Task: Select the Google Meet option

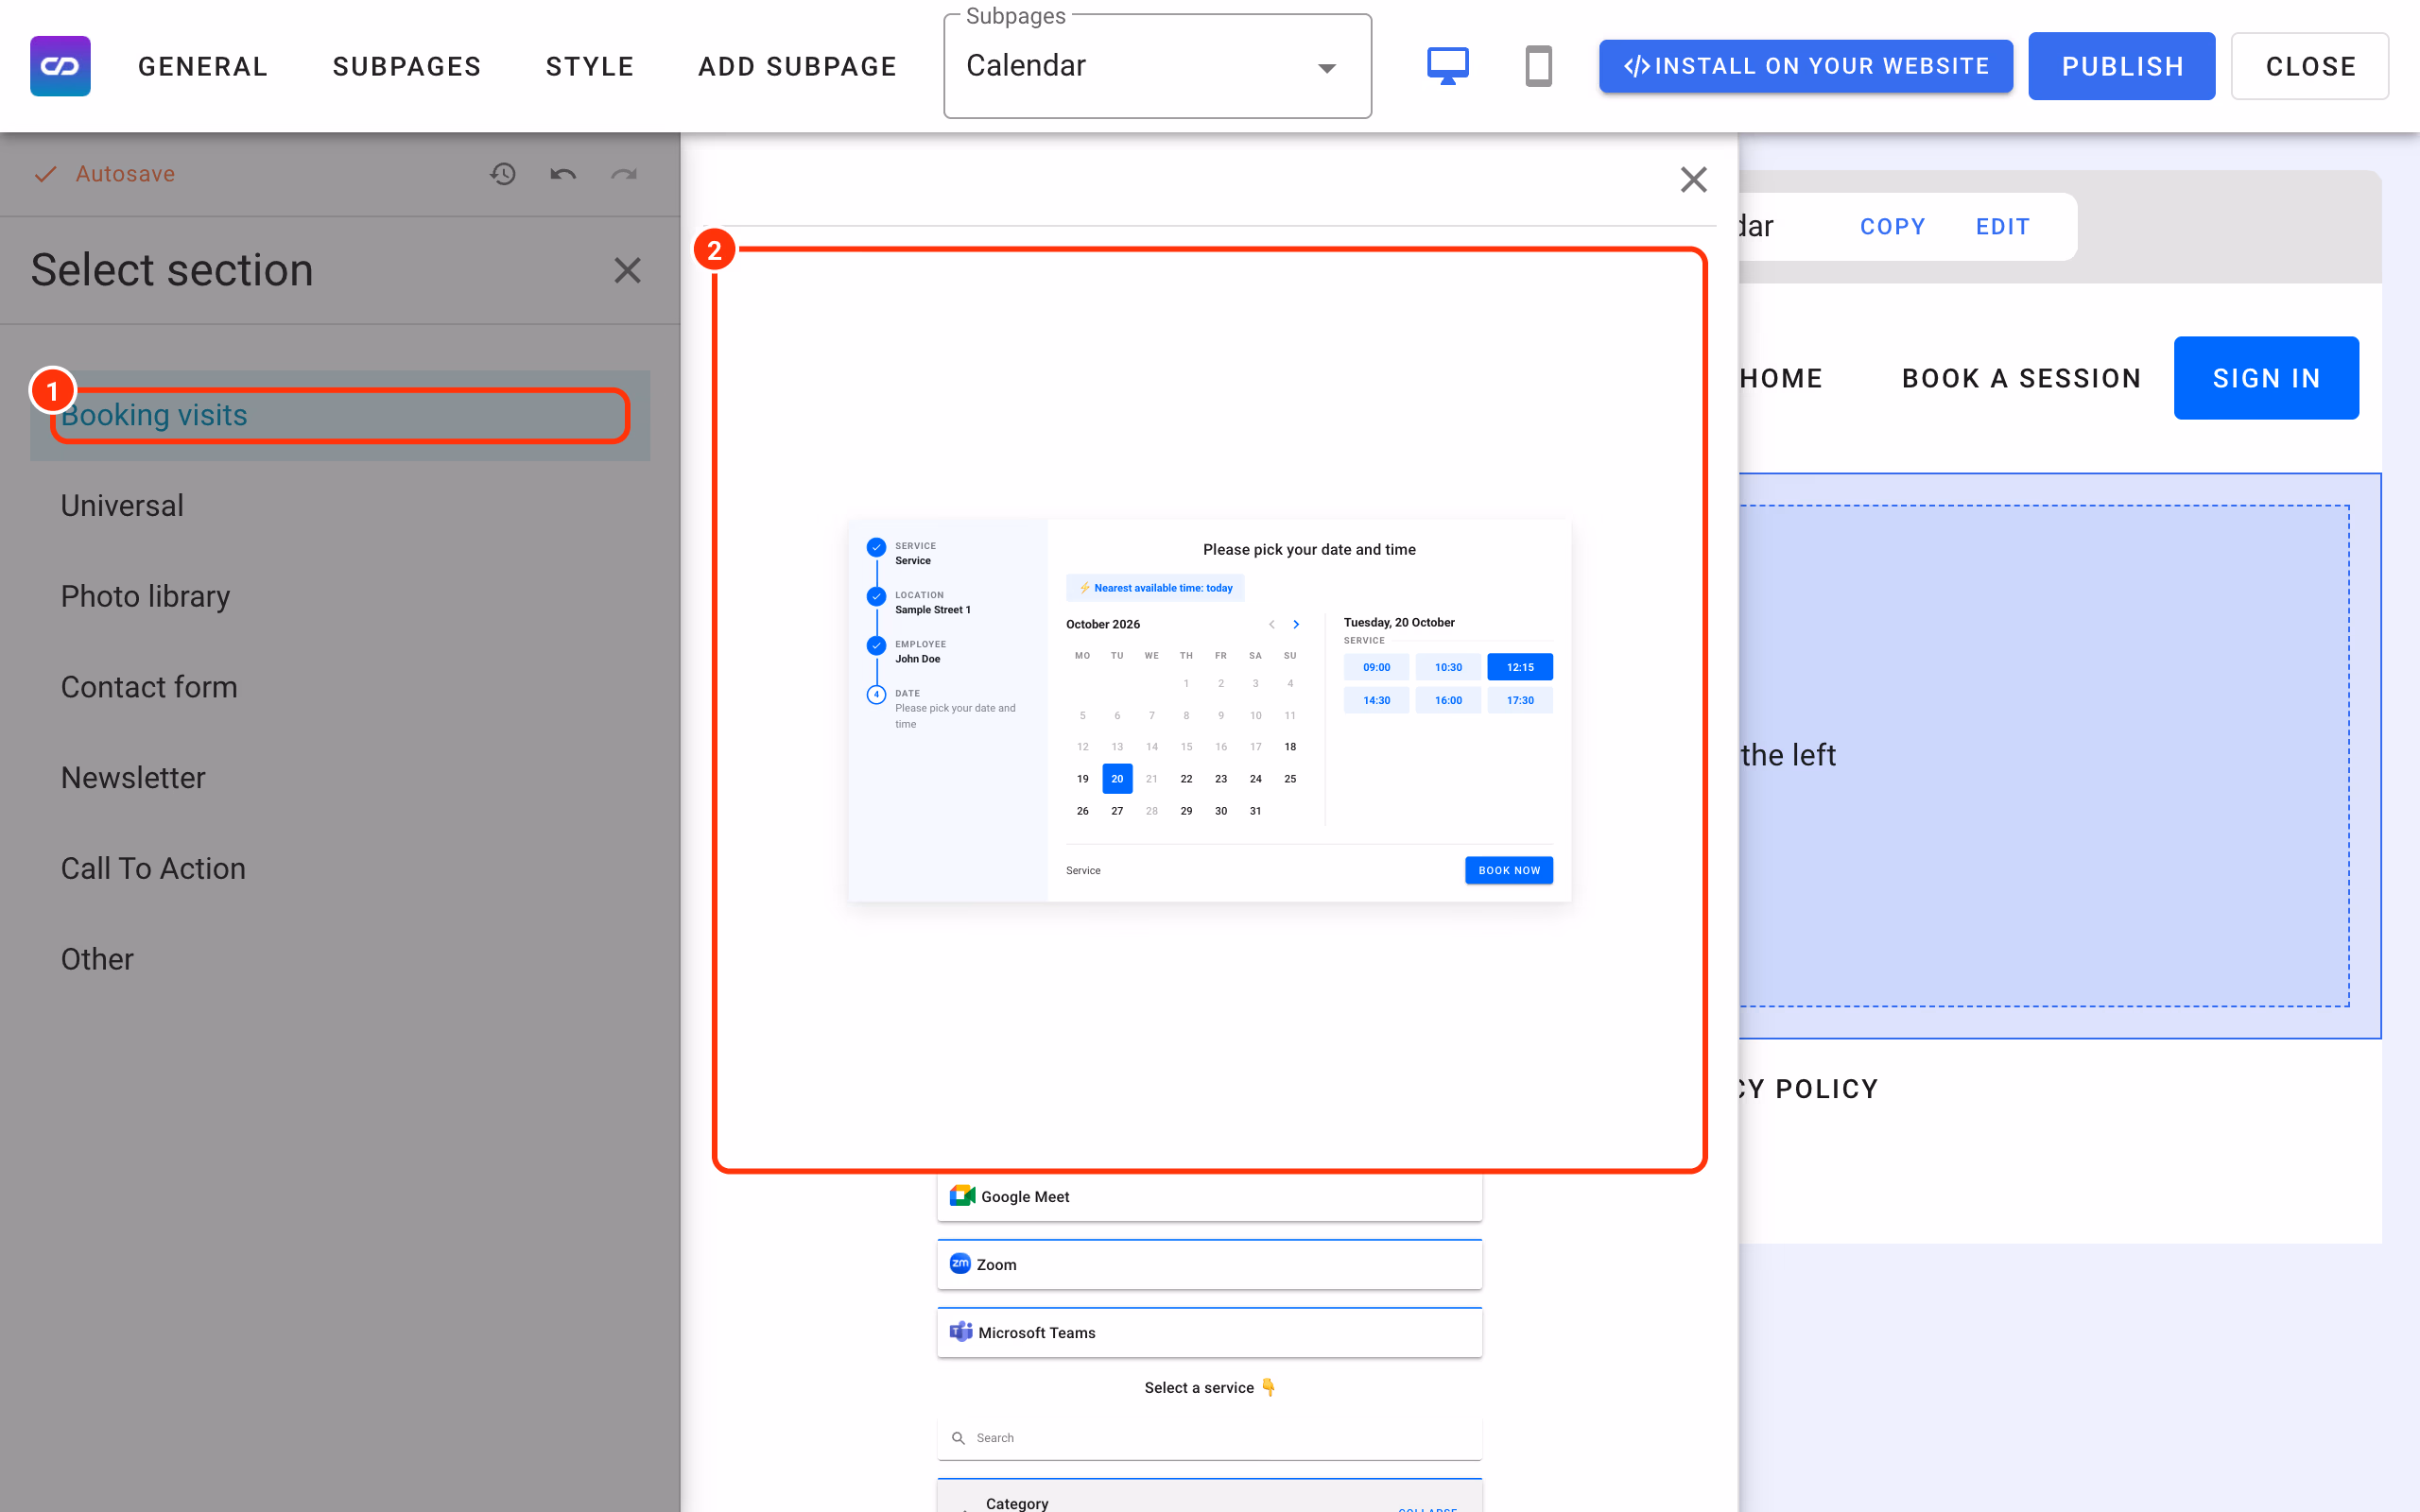Action: (1209, 1196)
